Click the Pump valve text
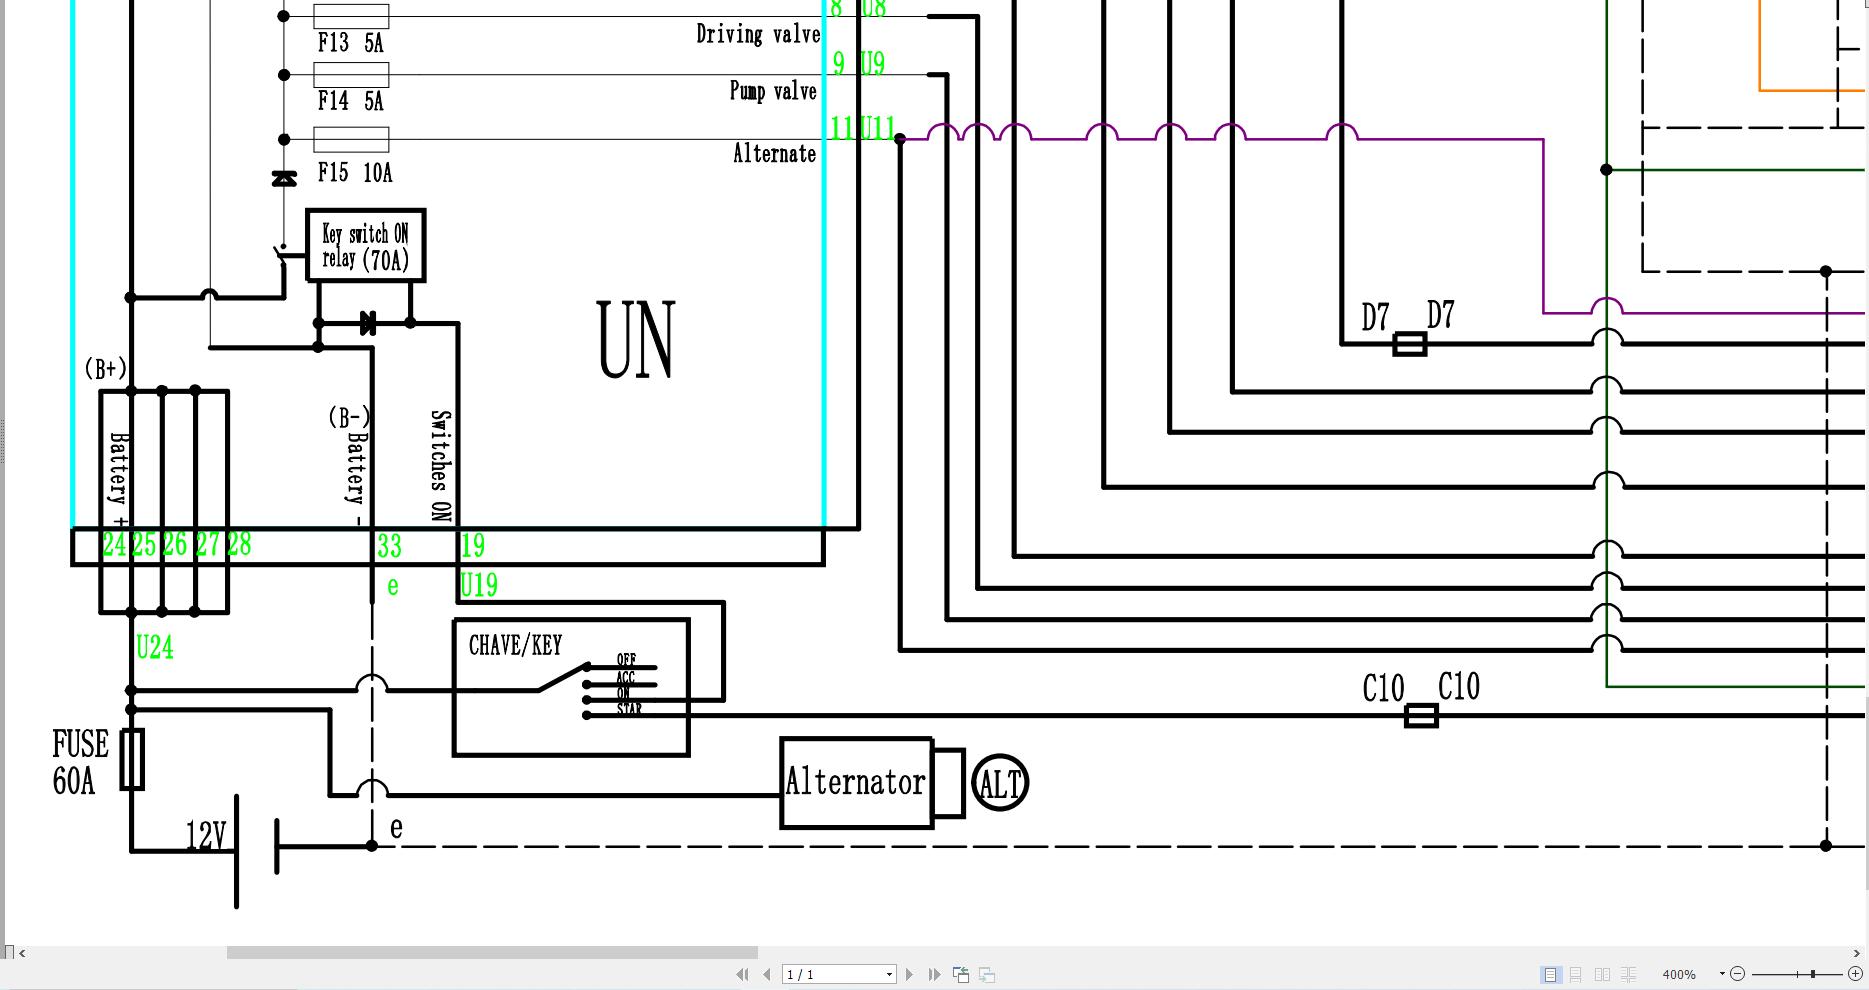 click(x=773, y=91)
